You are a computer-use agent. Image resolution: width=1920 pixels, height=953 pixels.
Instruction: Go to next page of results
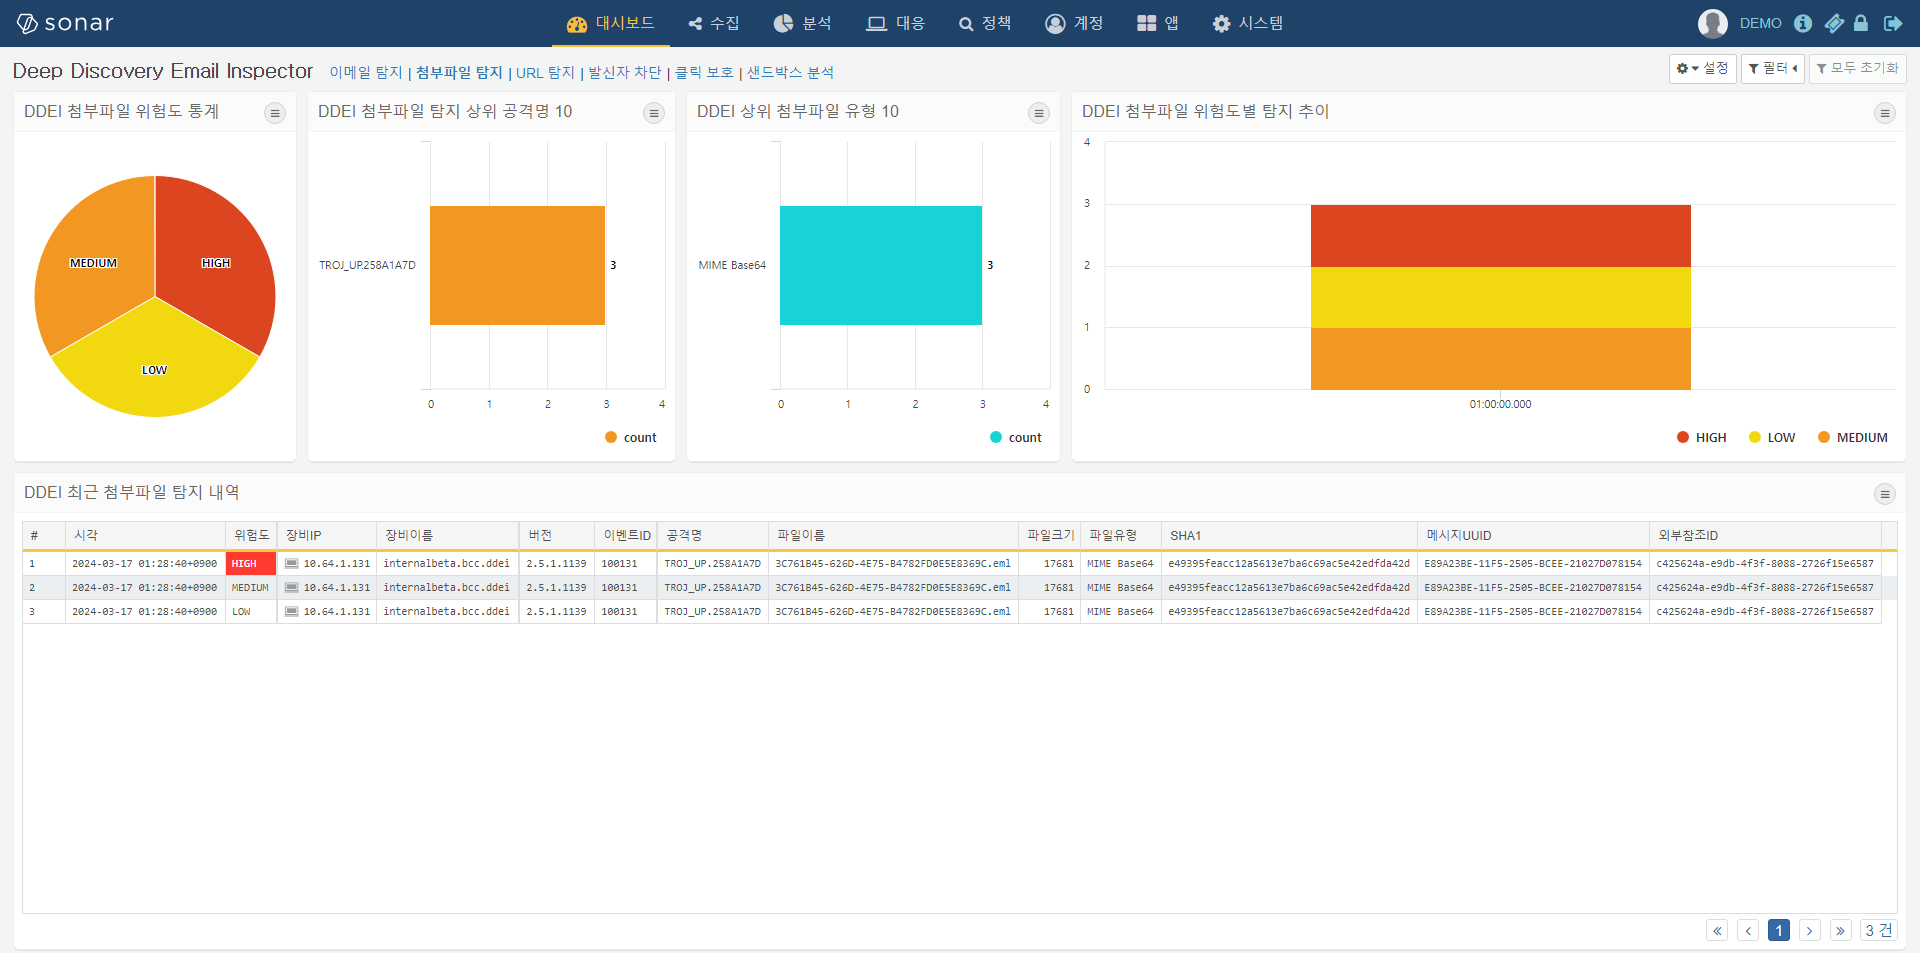pyautogui.click(x=1810, y=930)
